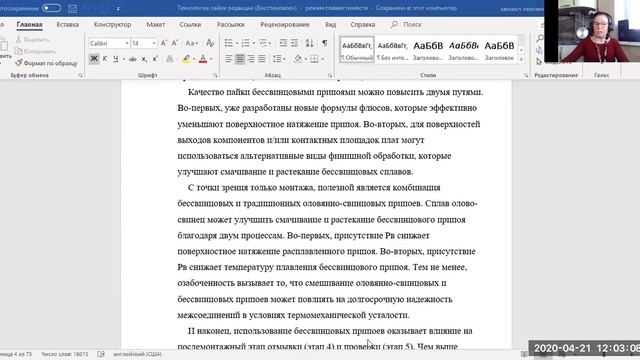Expand bullets list dropdown arrow
The width and height of the screenshot is (640, 360).
pos(237,43)
